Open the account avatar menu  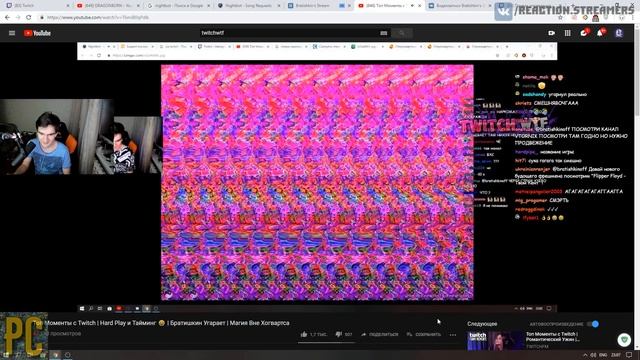click(619, 33)
